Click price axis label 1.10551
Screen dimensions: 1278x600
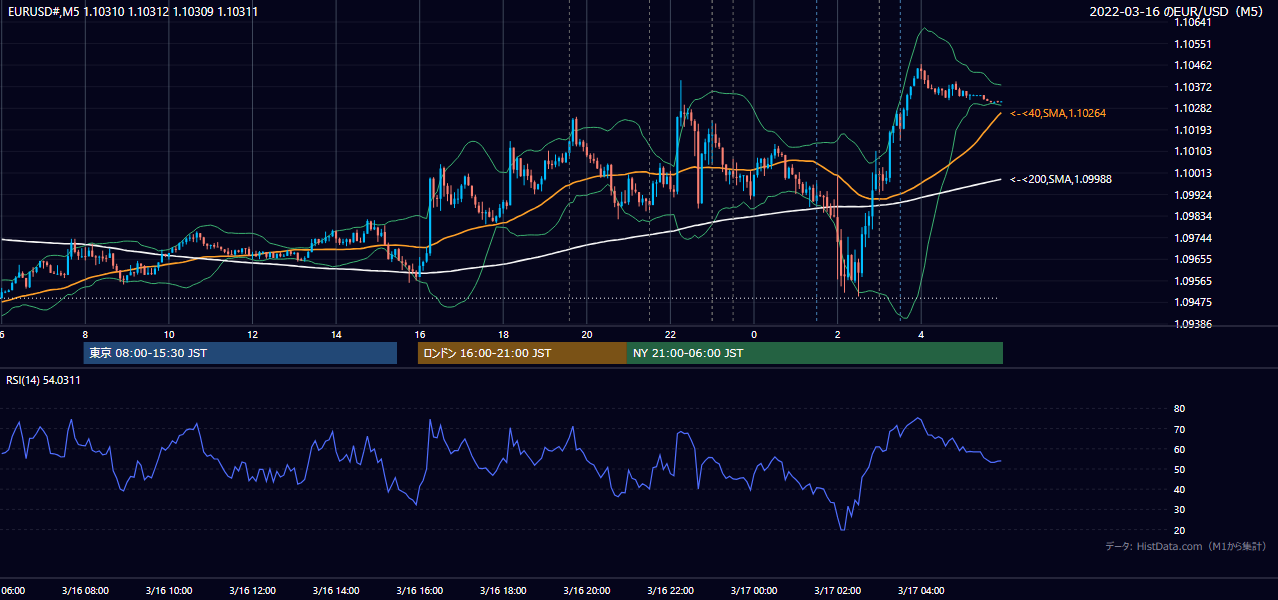tap(1192, 44)
